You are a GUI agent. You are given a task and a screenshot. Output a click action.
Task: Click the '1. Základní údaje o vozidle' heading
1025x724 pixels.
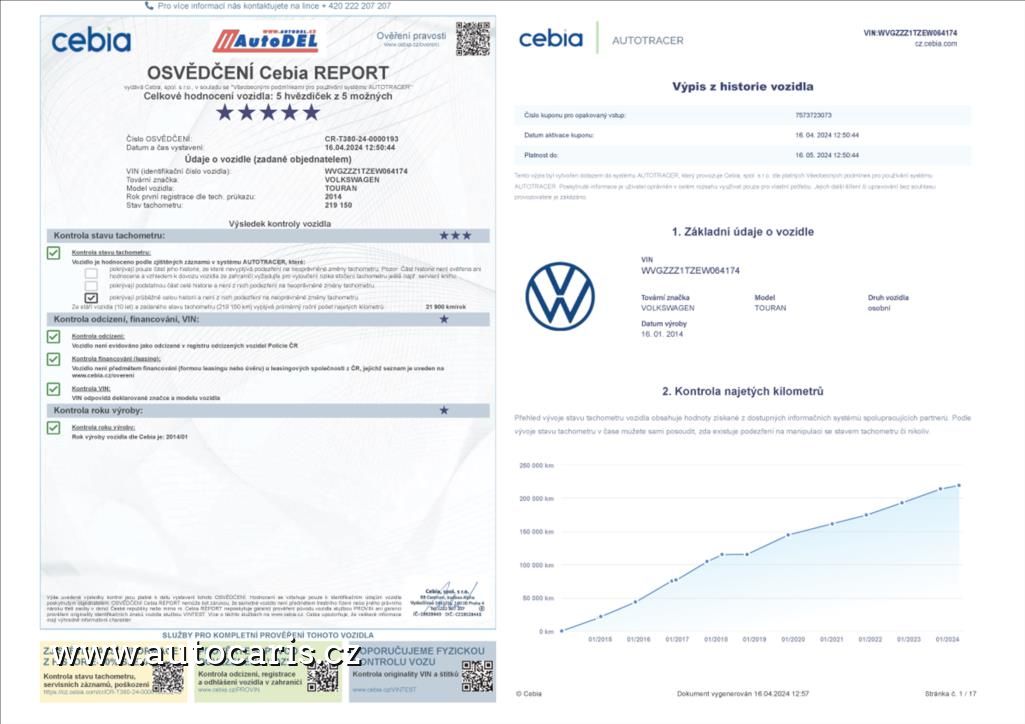[743, 231]
